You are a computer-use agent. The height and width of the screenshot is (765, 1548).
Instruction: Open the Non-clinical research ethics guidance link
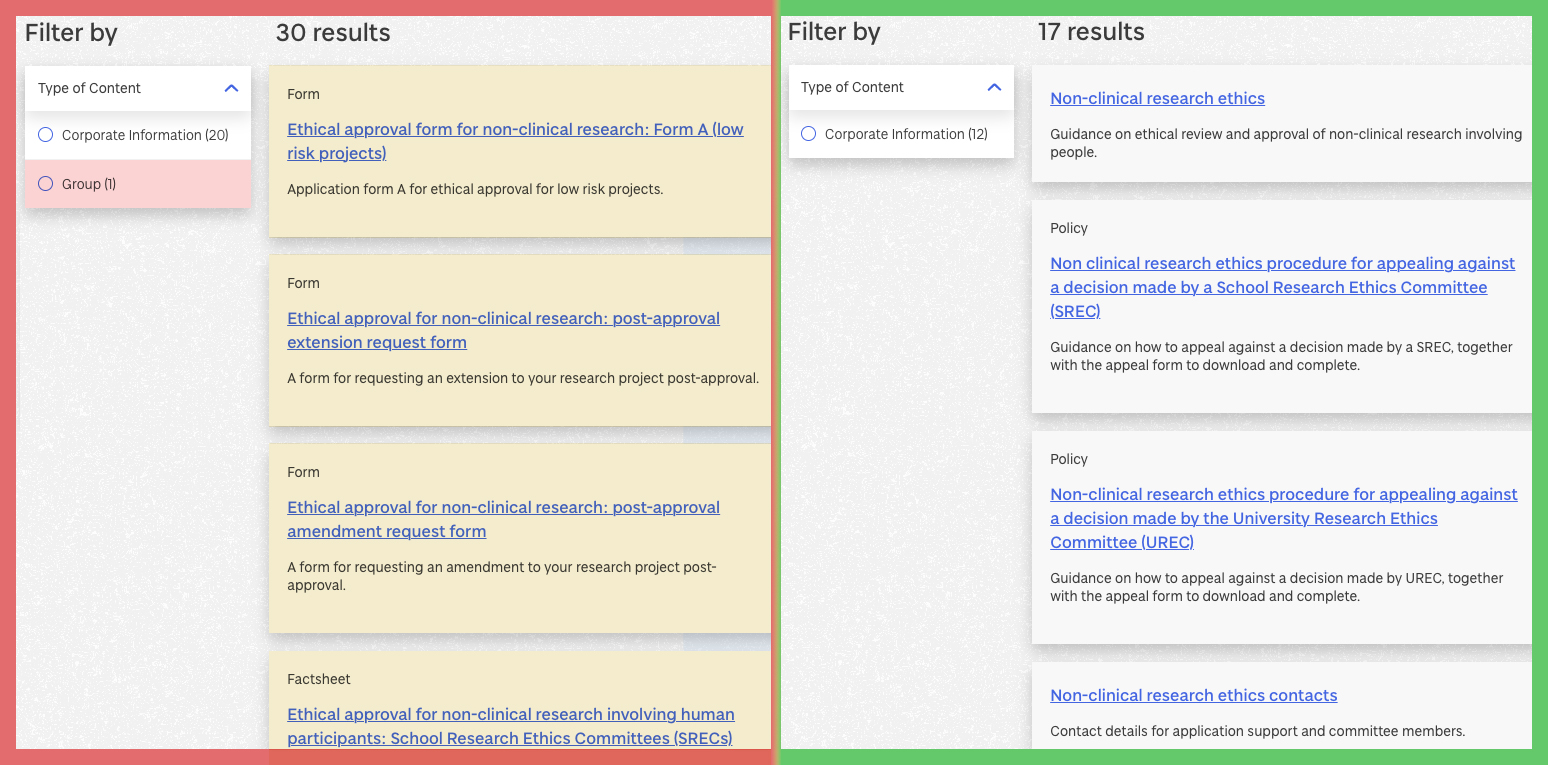click(x=1157, y=98)
